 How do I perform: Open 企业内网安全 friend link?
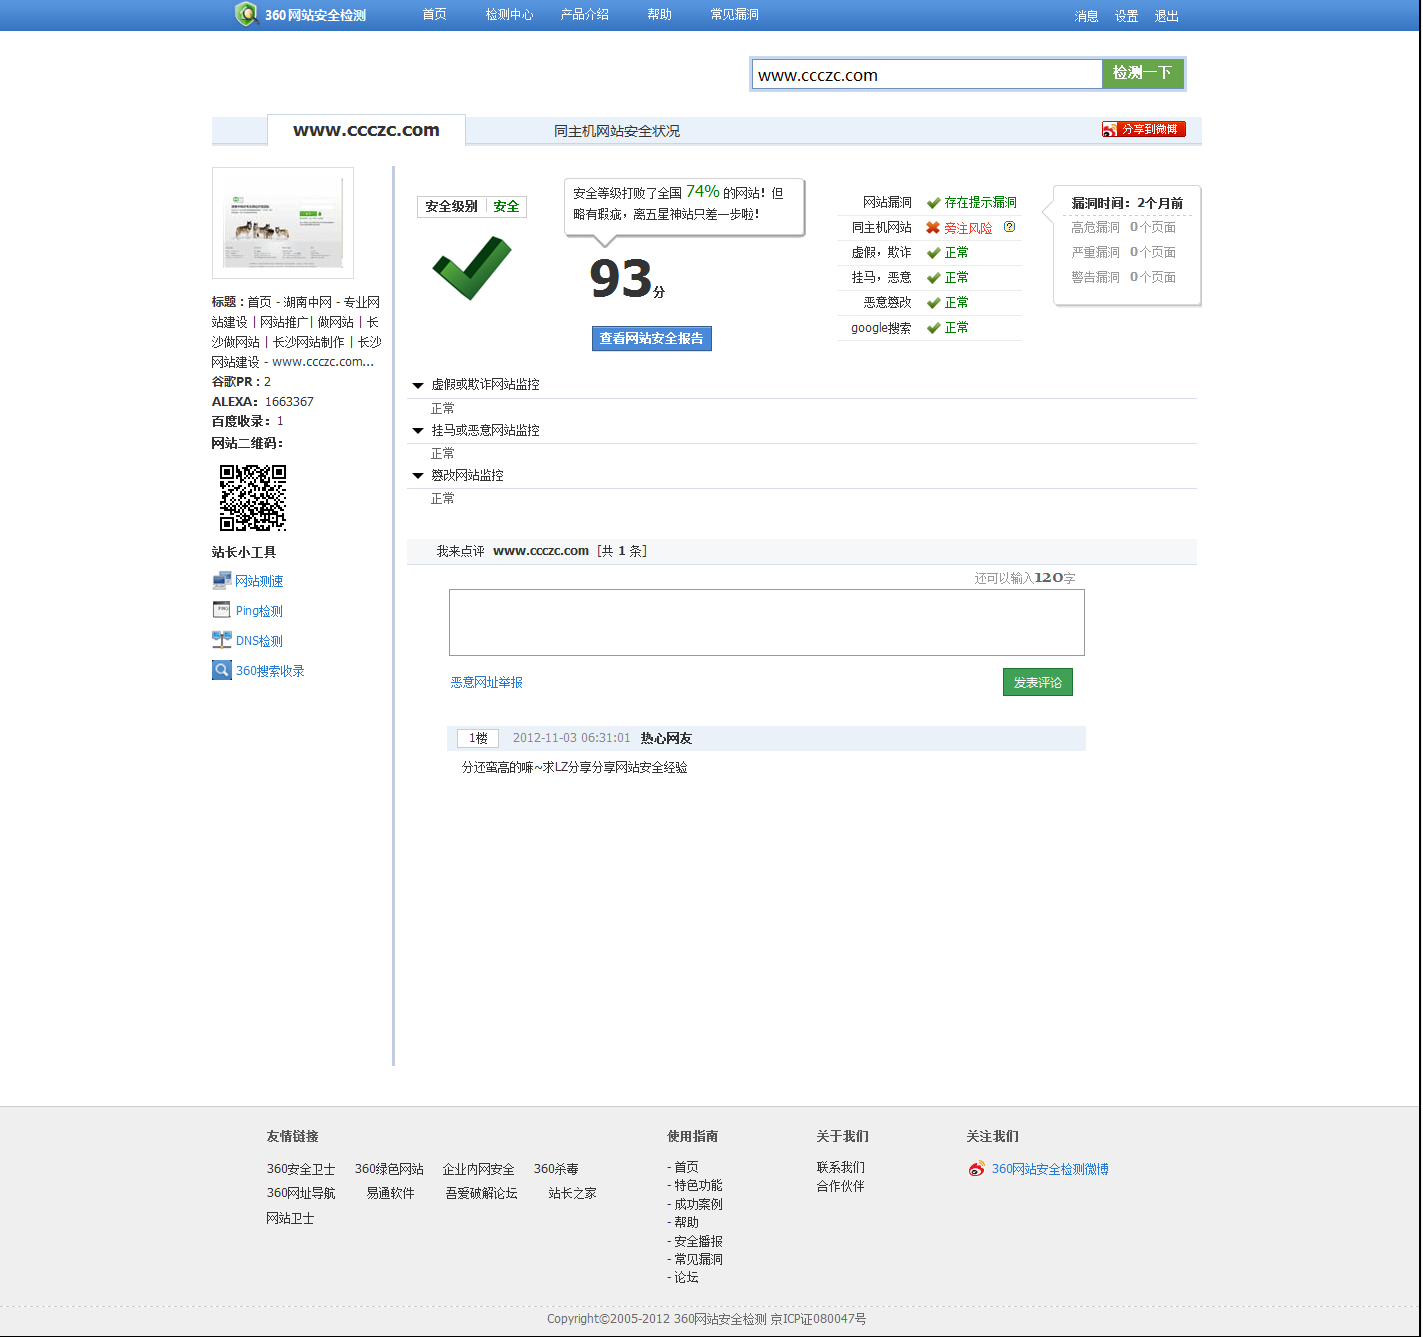(479, 1169)
